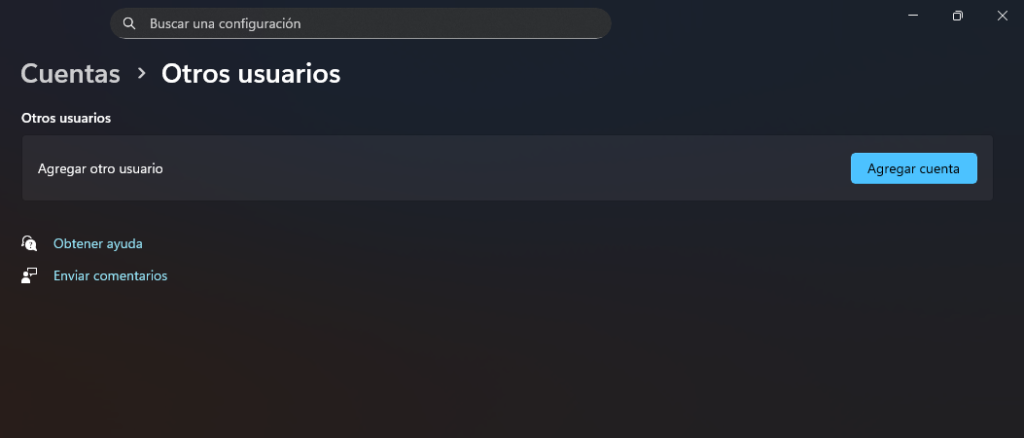Go back to Cuentas breadcrumb

click(70, 74)
